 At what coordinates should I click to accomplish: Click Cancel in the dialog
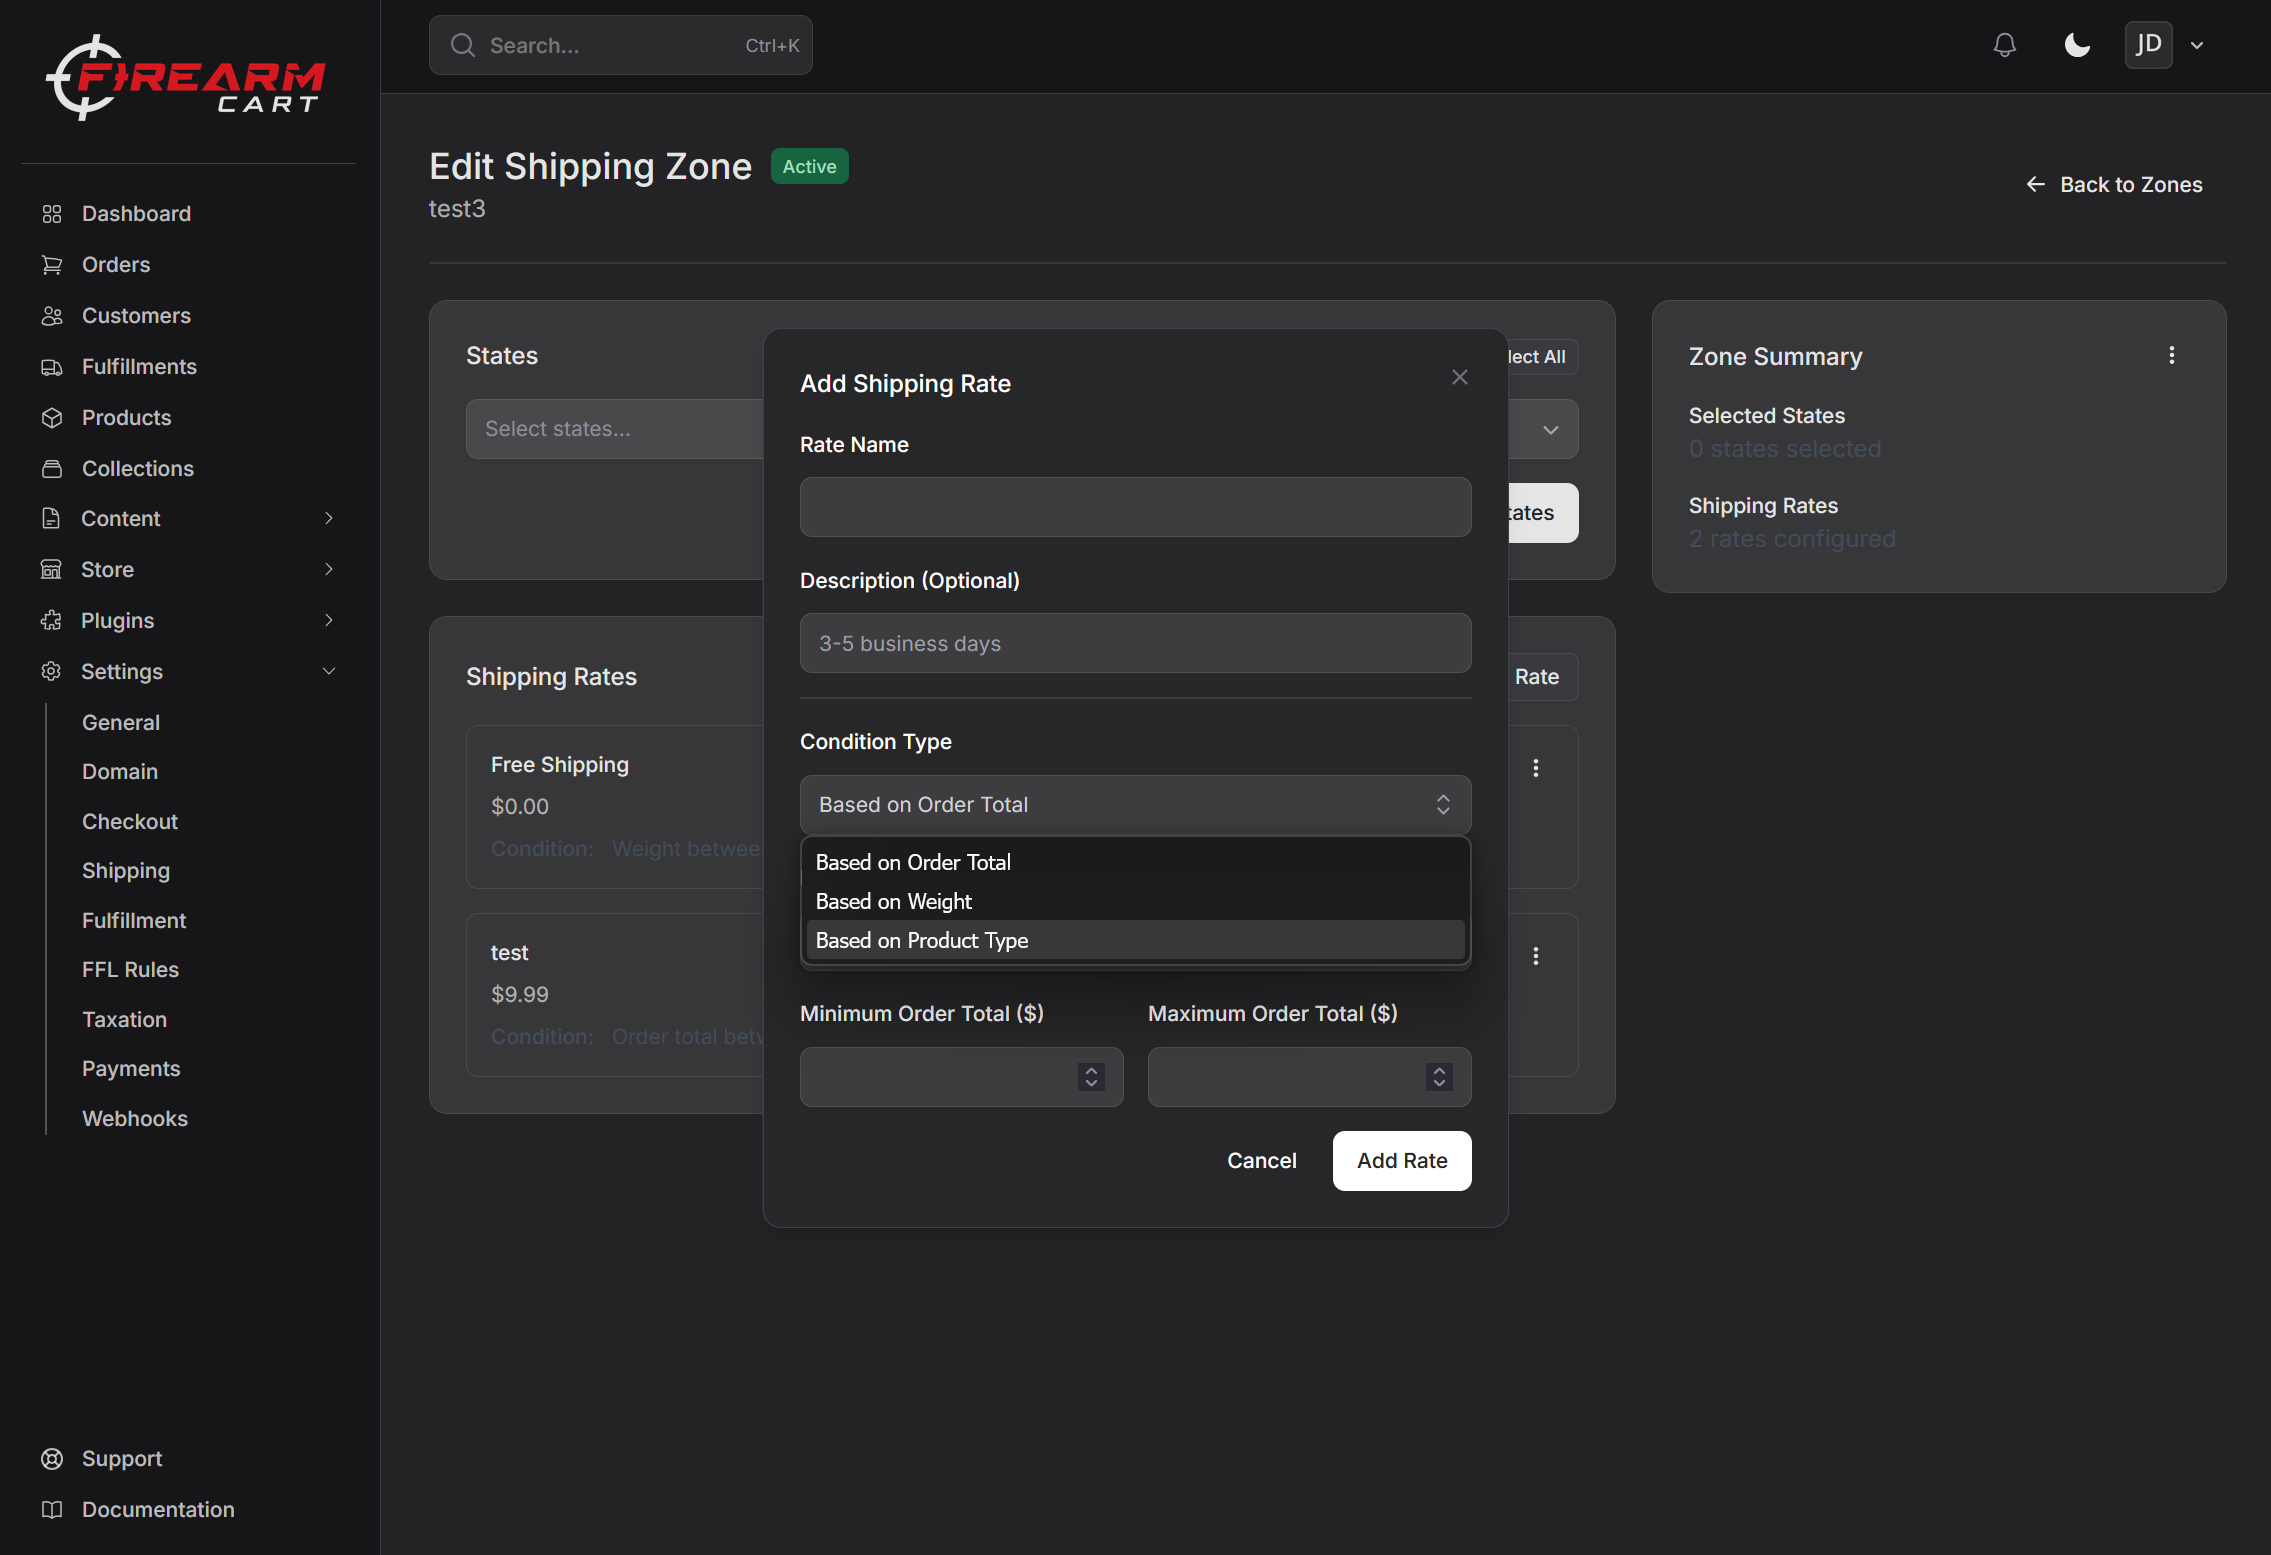[x=1262, y=1161]
